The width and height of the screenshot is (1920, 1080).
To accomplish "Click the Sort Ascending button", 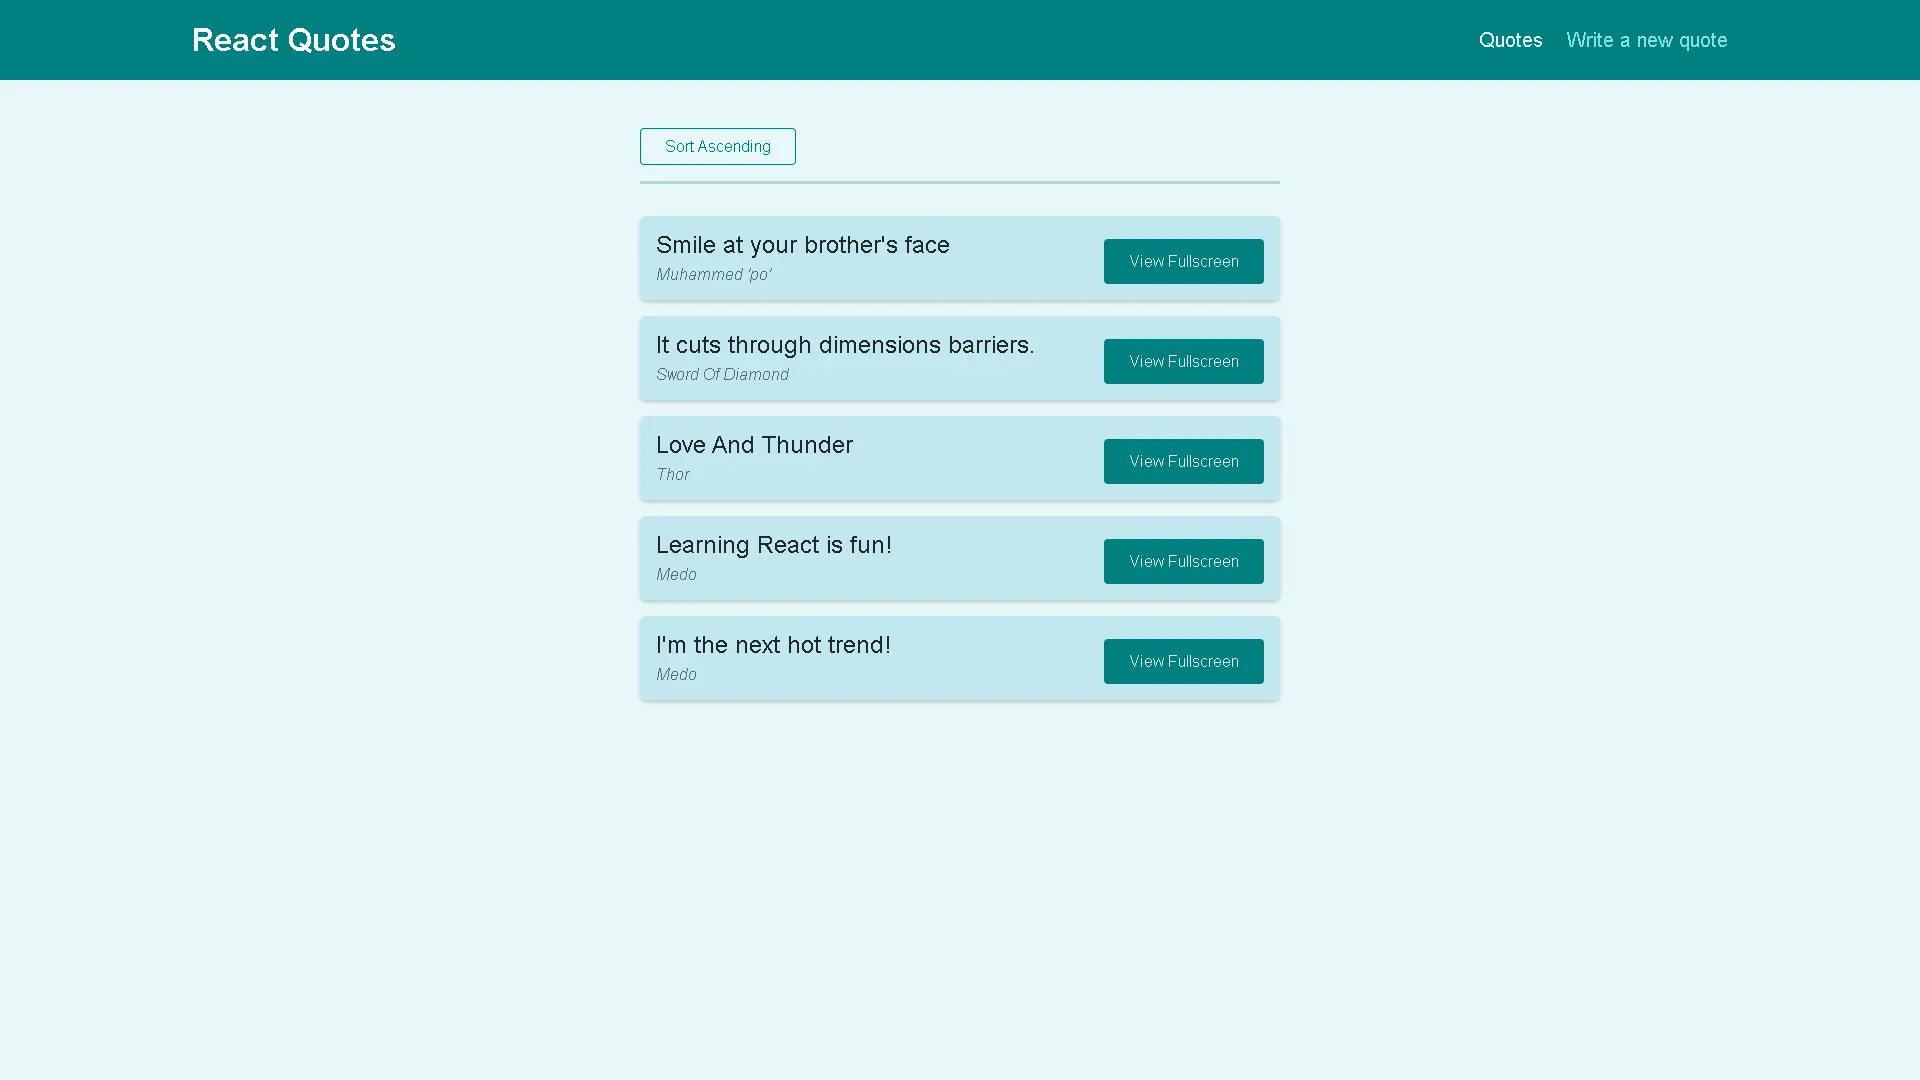I will (717, 146).
